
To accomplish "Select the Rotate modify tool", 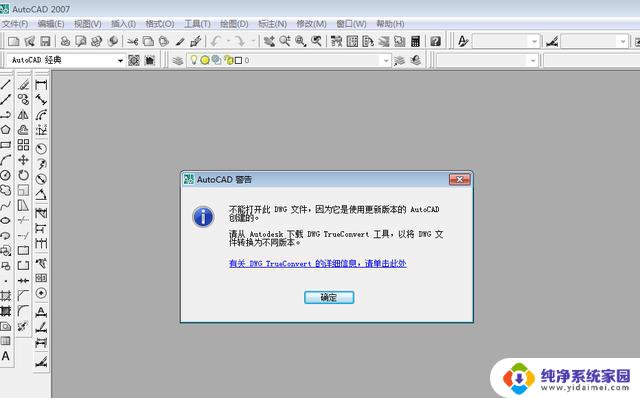I will [x=23, y=175].
